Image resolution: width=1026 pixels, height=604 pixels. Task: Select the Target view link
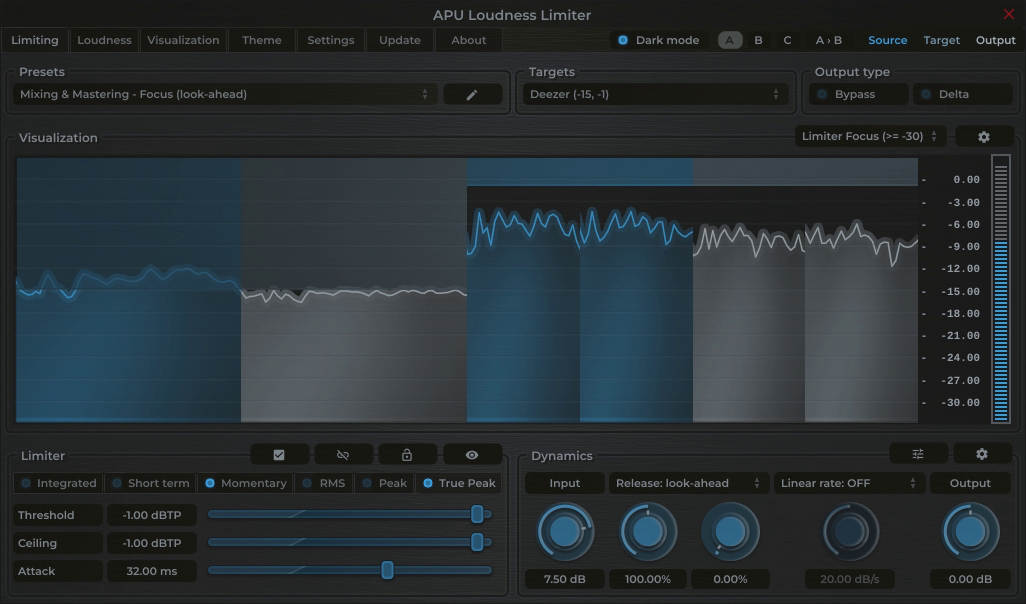(x=941, y=40)
